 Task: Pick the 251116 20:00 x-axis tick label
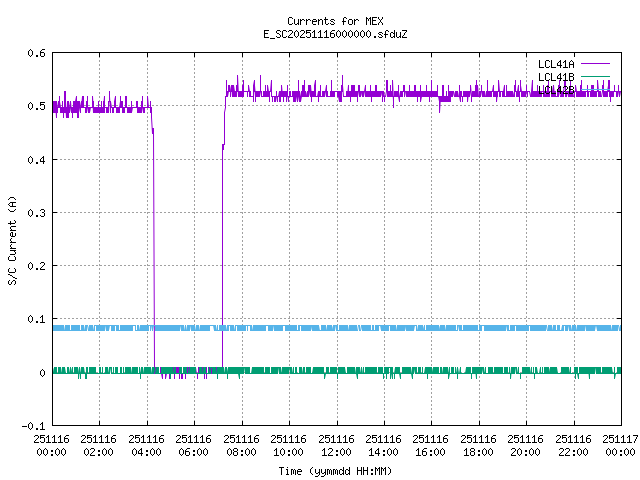(x=526, y=445)
